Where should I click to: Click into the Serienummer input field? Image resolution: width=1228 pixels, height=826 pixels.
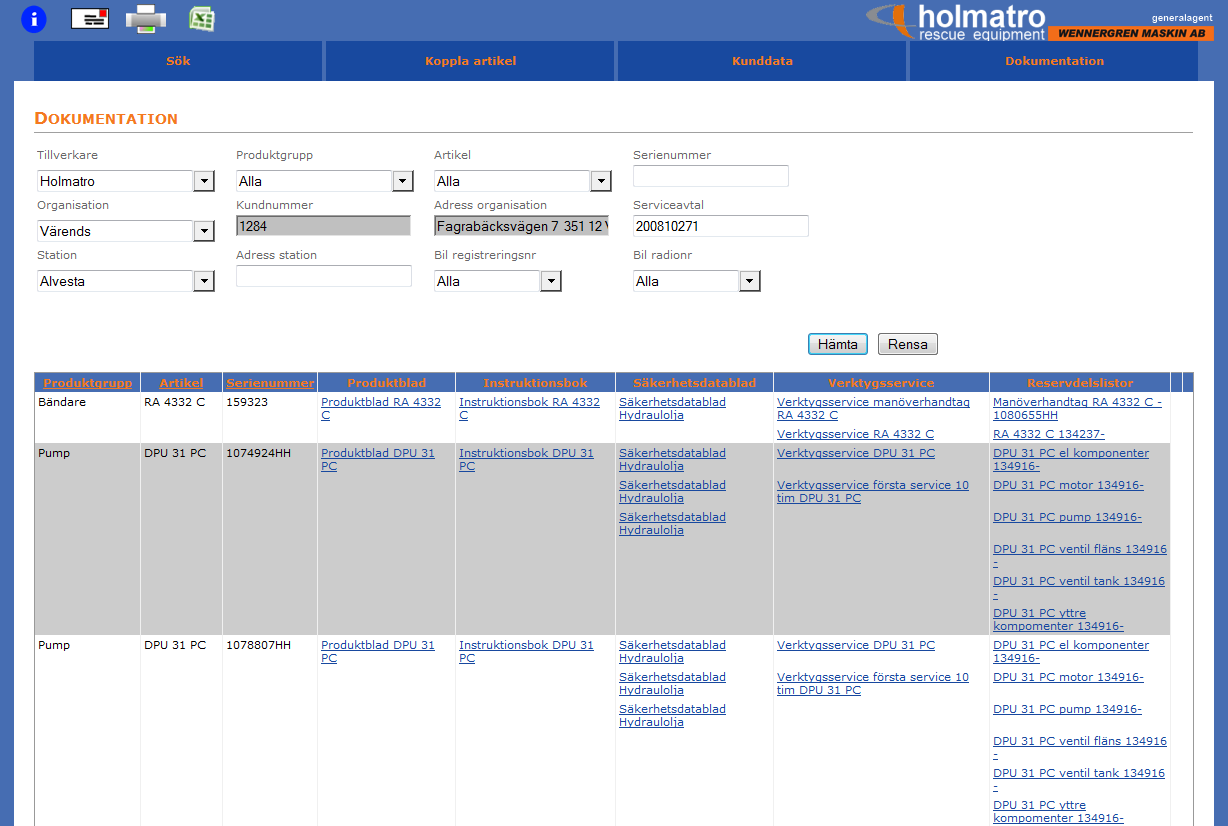click(710, 176)
